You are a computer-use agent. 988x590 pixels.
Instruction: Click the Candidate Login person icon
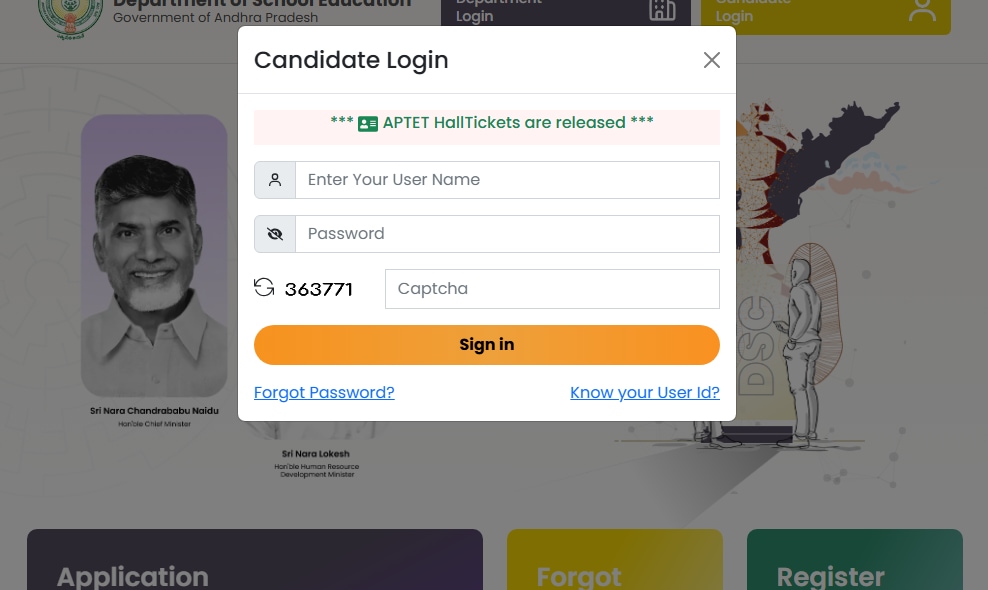[922, 11]
